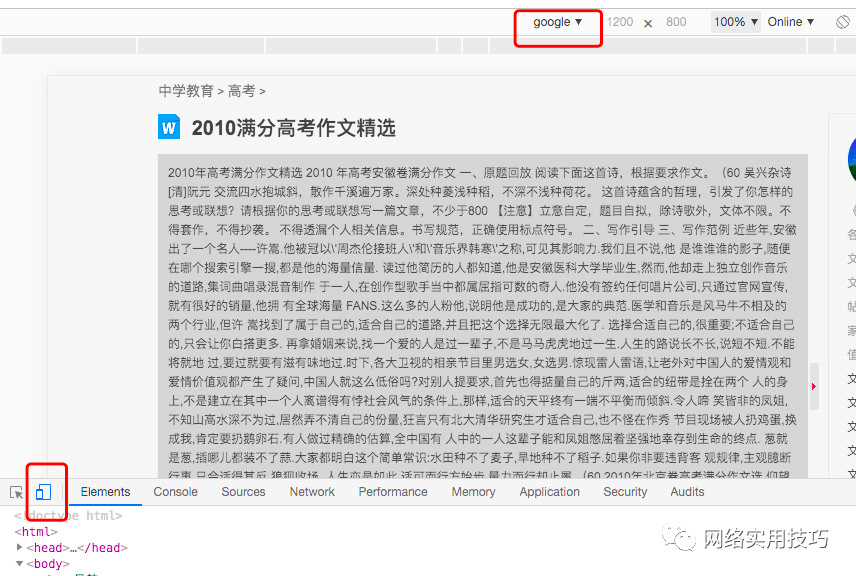Collapse the body node in DOM tree
Viewport: 856px width, 576px height.
pyautogui.click(x=20, y=563)
